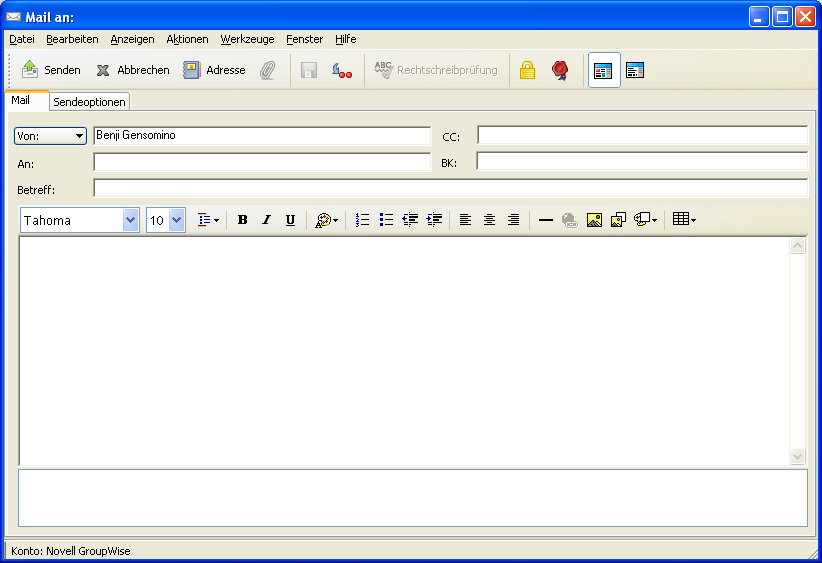Screen dimensions: 822x563
Task: Click the Senden button to send mail
Action: (x=51, y=70)
